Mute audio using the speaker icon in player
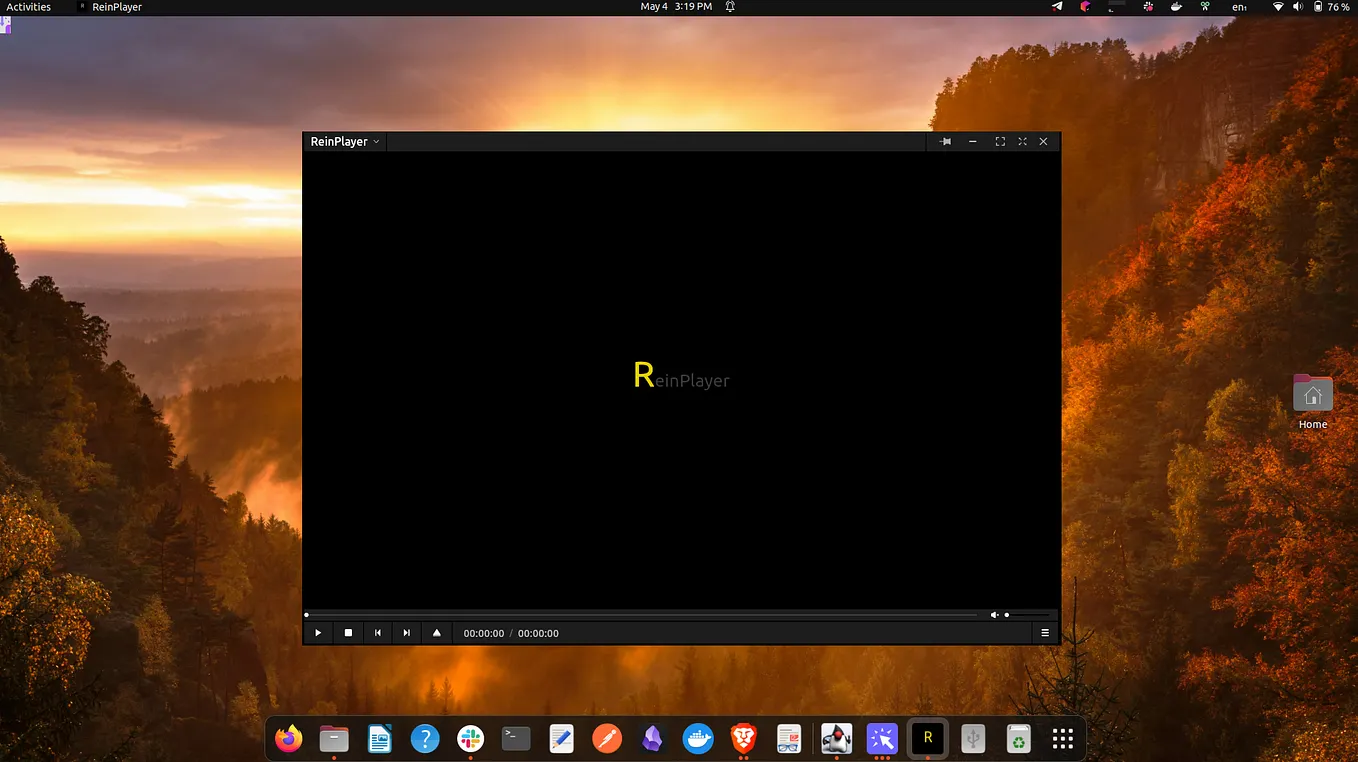The height and width of the screenshot is (762, 1358). coord(994,615)
